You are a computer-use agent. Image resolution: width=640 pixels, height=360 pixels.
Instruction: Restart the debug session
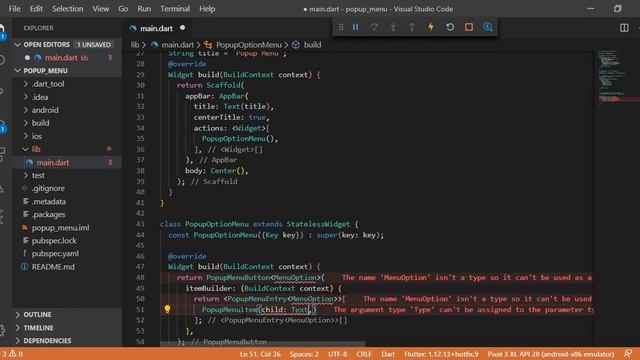tap(450, 27)
